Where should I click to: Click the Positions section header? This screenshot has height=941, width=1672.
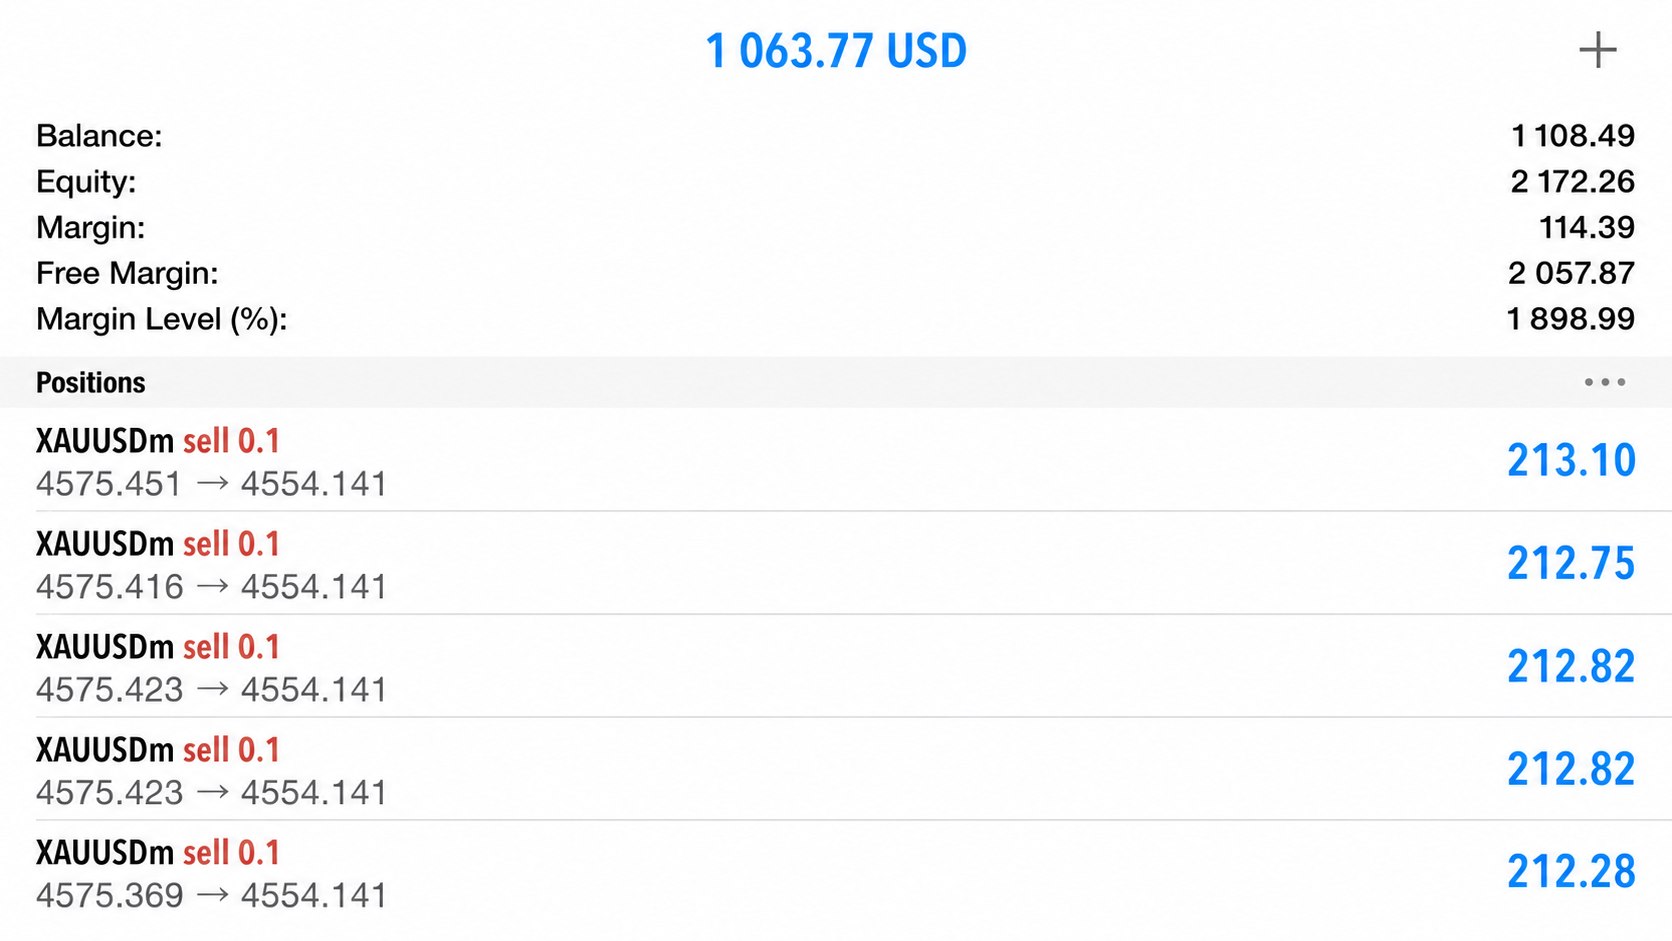(91, 382)
